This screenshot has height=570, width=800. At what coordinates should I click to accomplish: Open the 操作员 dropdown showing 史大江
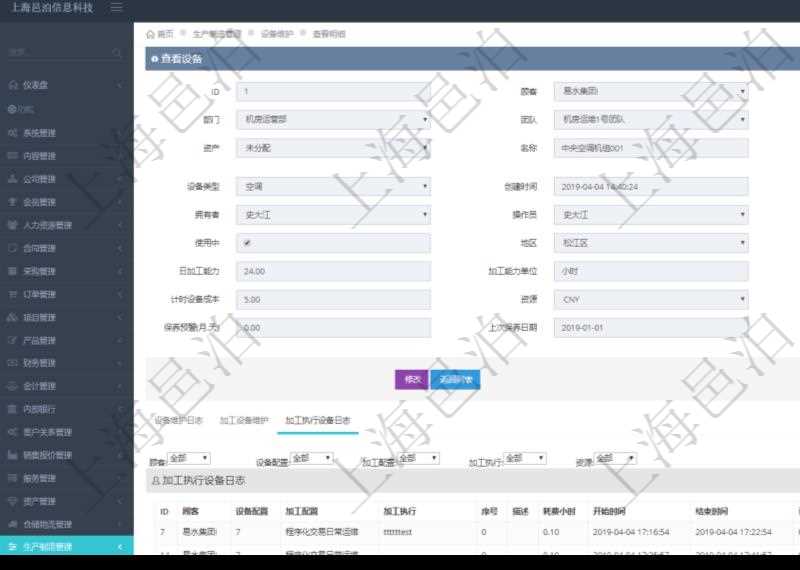click(x=651, y=215)
